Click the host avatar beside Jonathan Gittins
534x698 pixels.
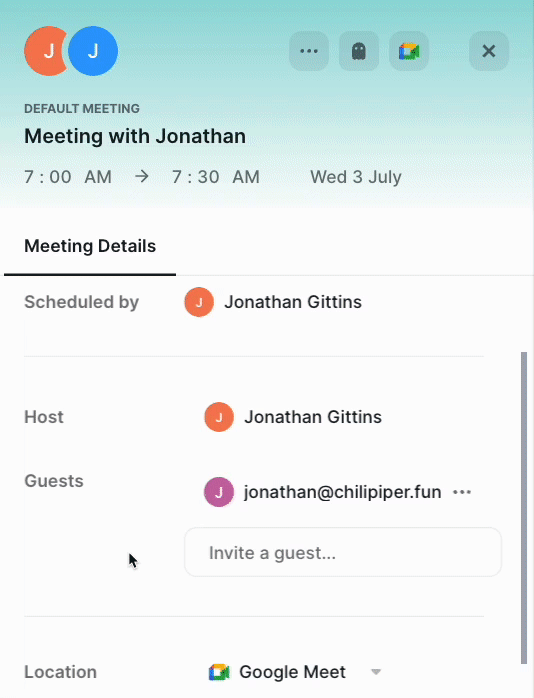(219, 417)
